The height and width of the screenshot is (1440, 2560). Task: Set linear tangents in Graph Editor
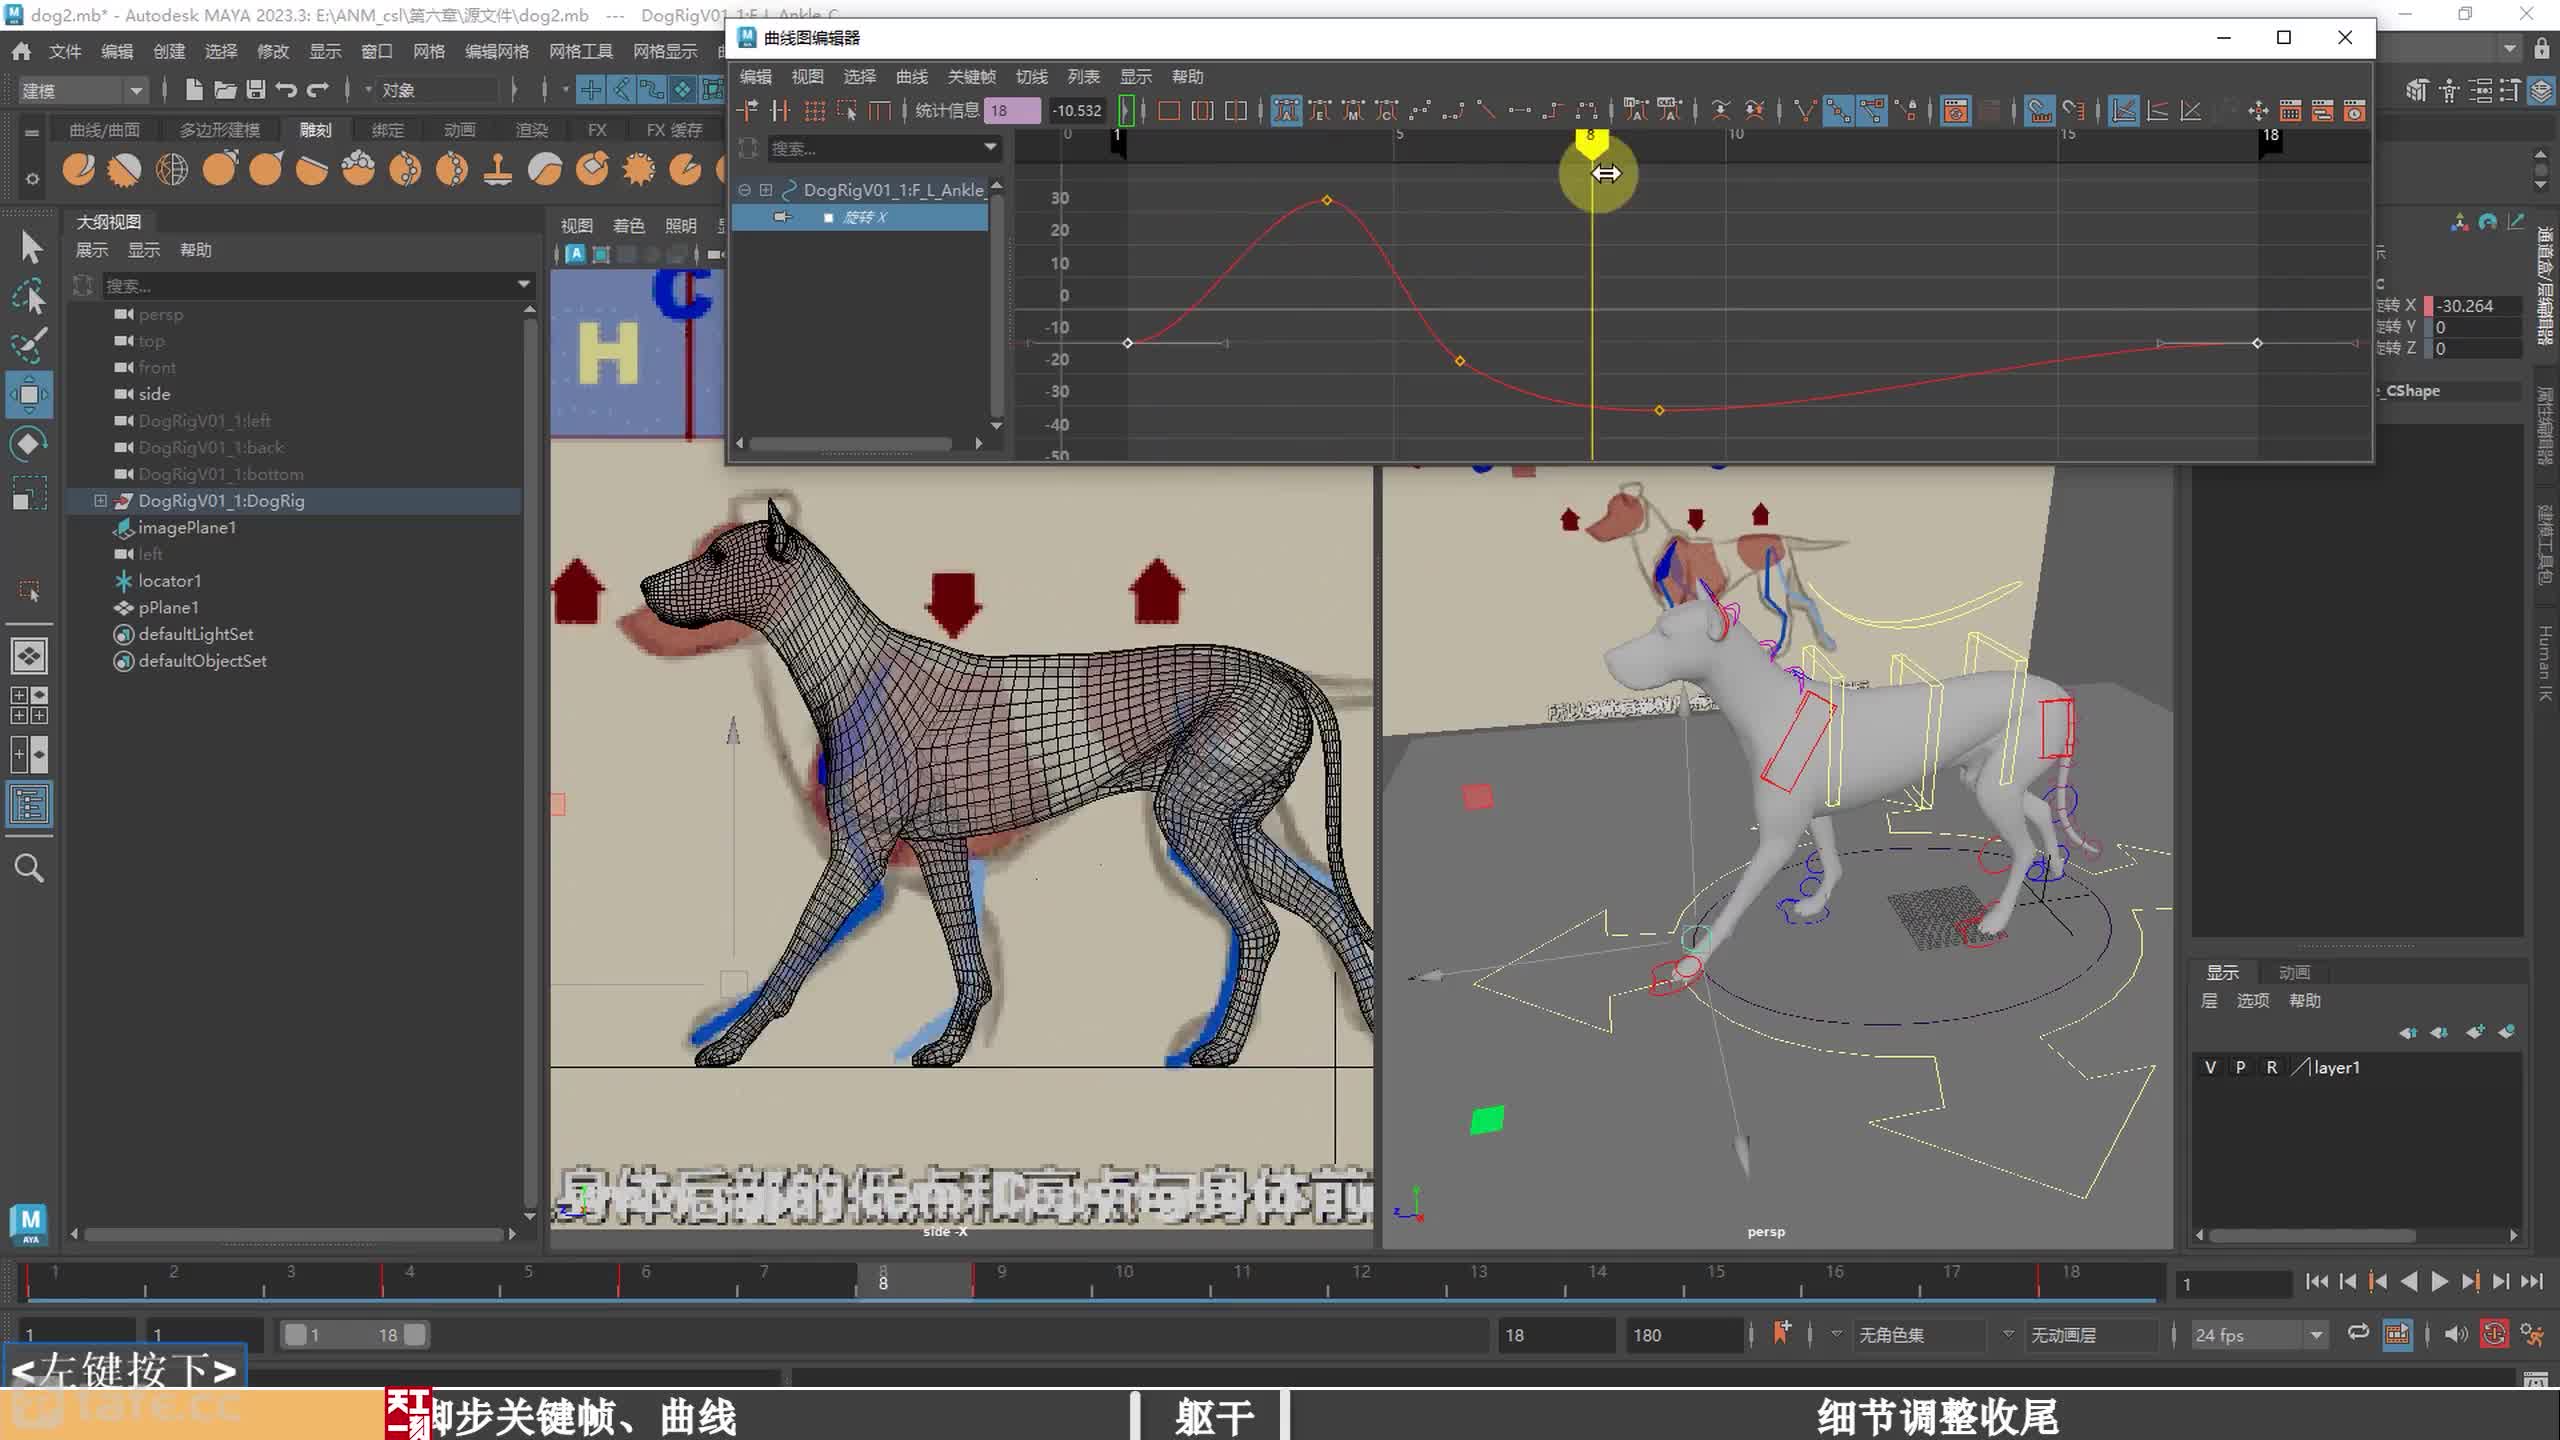1486,110
